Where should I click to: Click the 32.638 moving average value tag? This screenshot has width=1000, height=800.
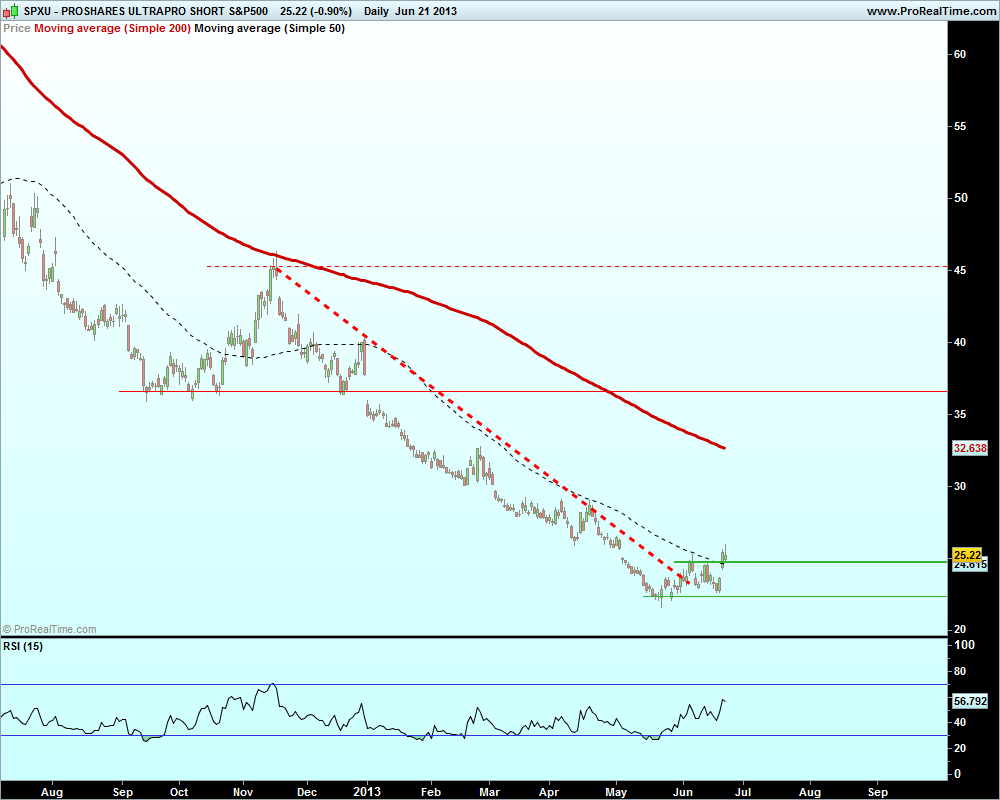tap(969, 448)
